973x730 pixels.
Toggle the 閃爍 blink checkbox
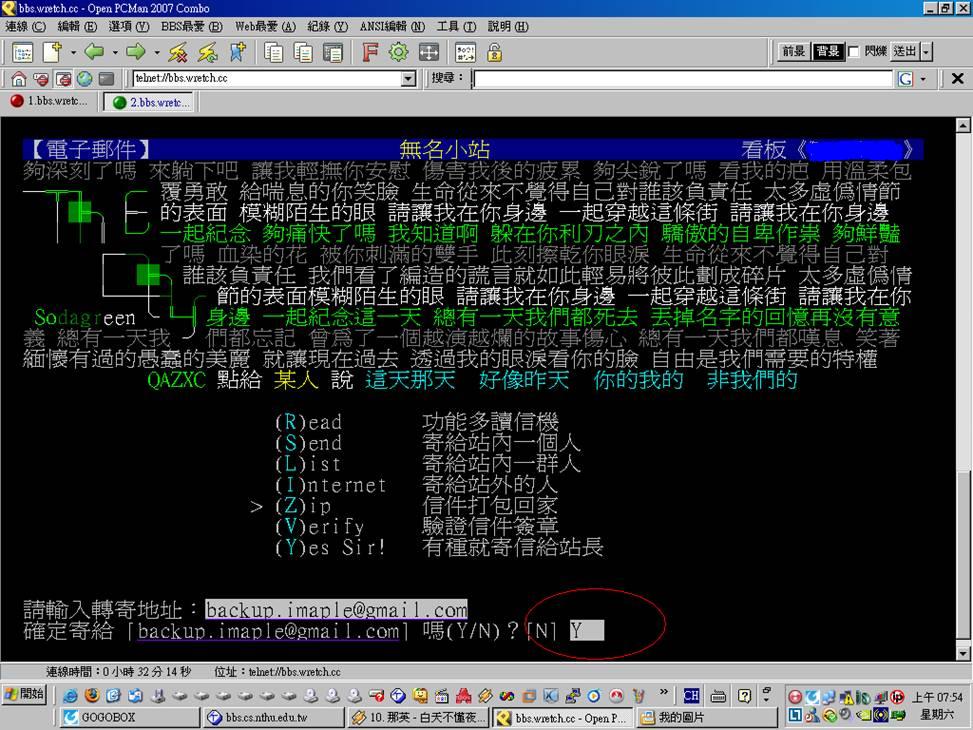tap(854, 52)
